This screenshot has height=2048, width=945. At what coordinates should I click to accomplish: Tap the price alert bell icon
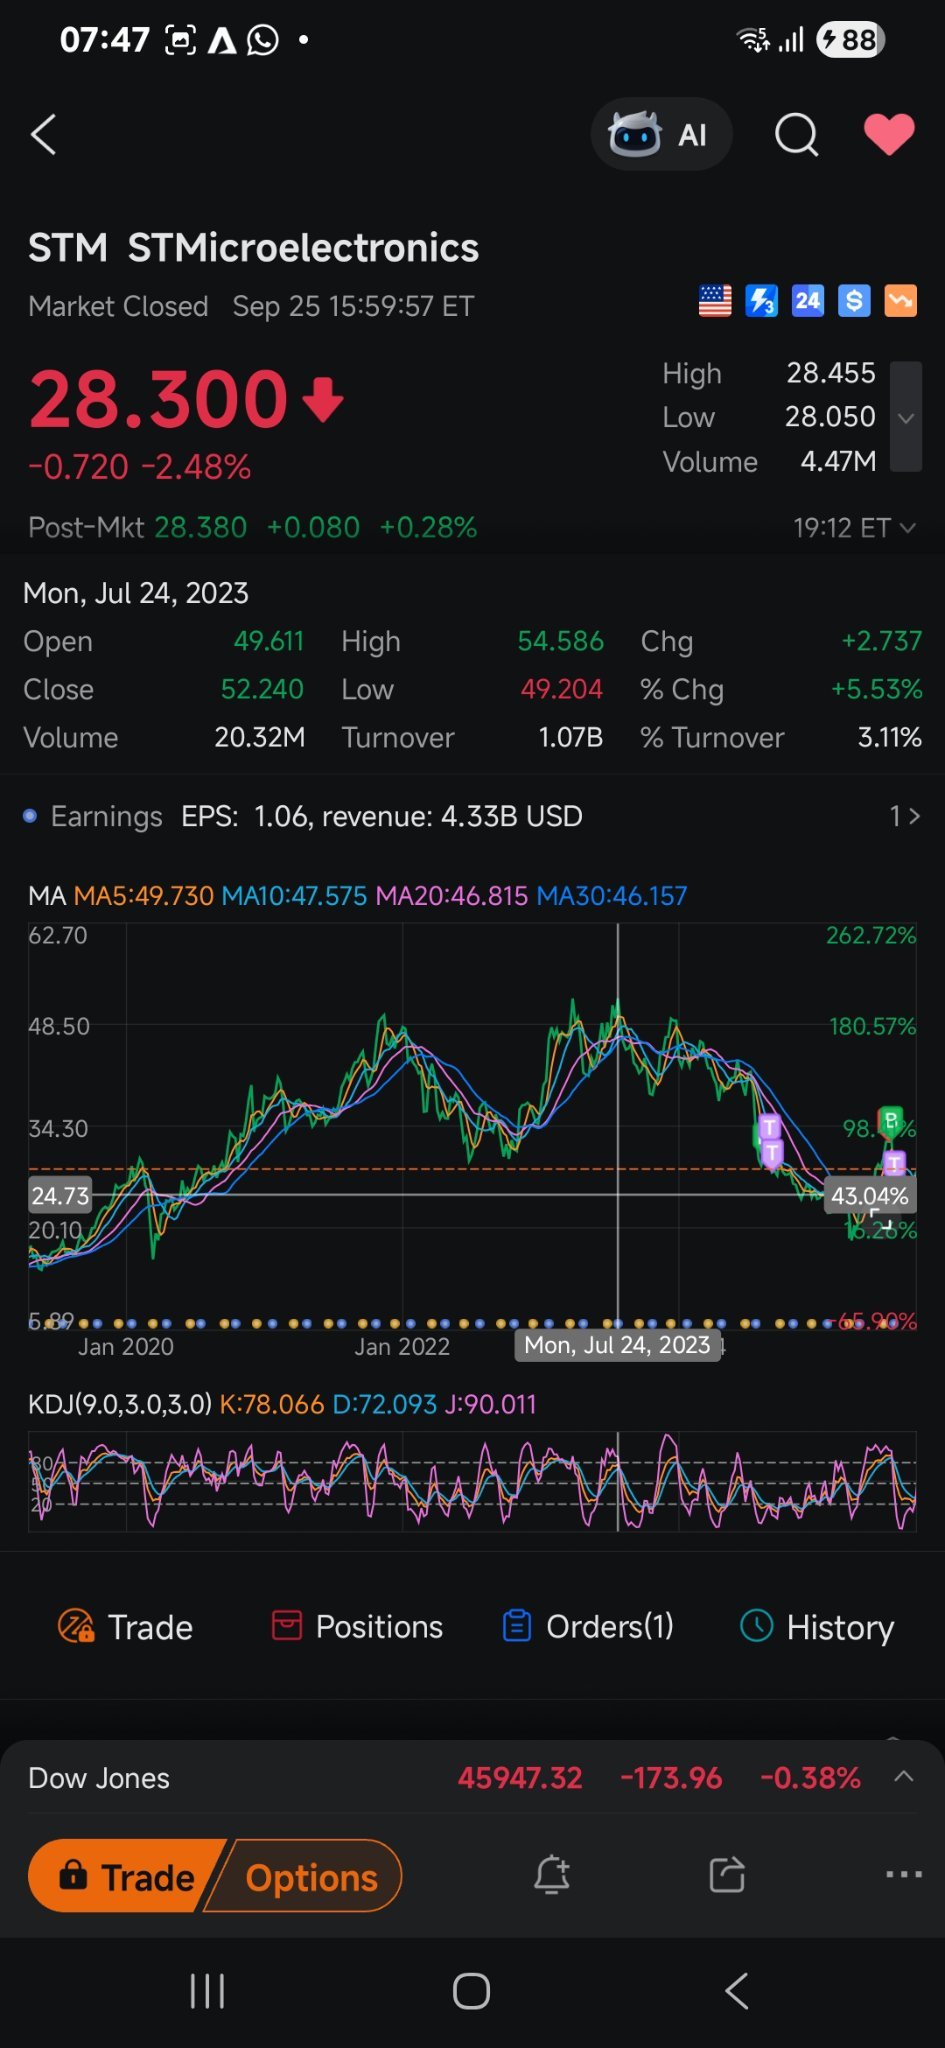tap(552, 1875)
